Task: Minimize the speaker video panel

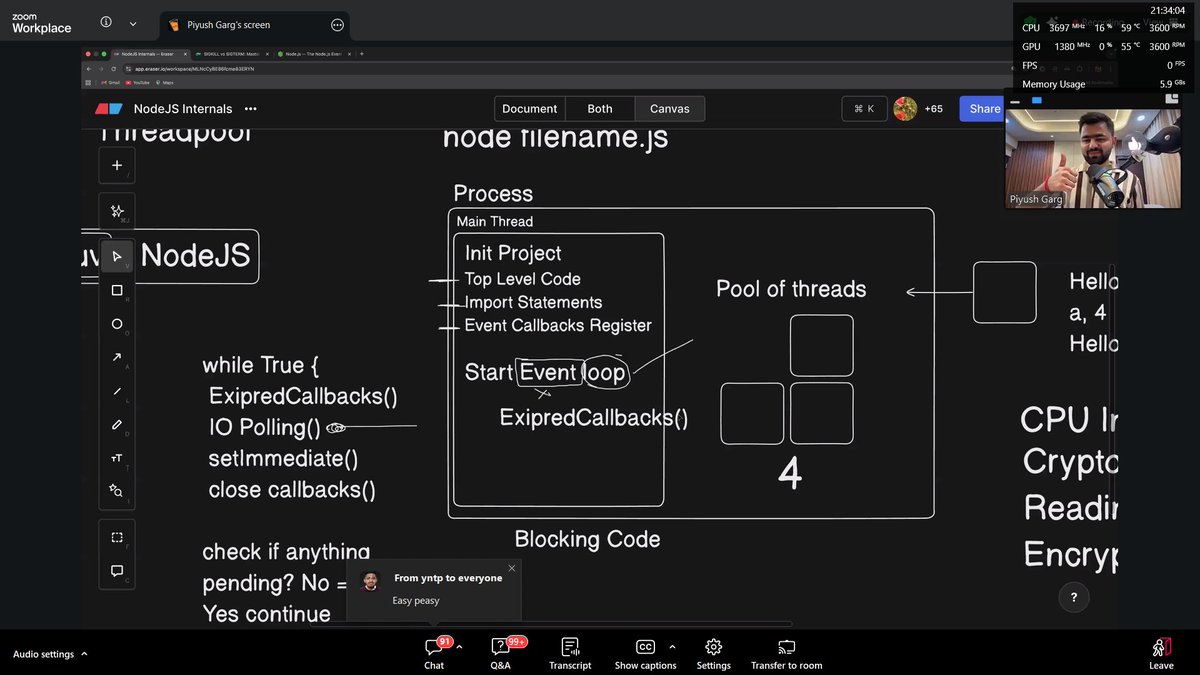Action: 1016,101
